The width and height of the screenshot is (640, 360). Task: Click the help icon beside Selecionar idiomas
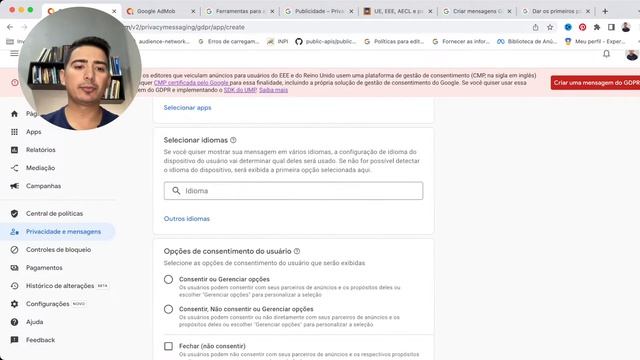233,140
